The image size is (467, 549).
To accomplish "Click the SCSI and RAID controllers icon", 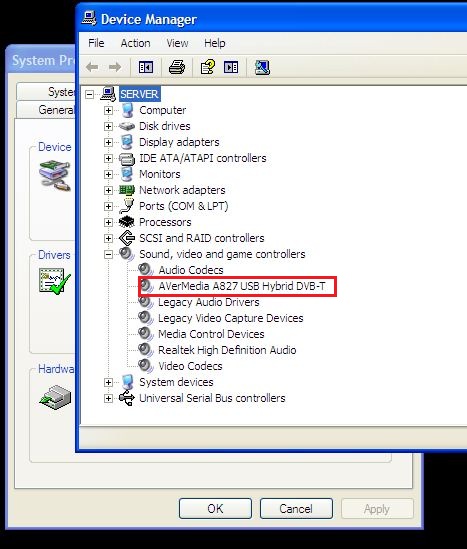I will point(127,238).
